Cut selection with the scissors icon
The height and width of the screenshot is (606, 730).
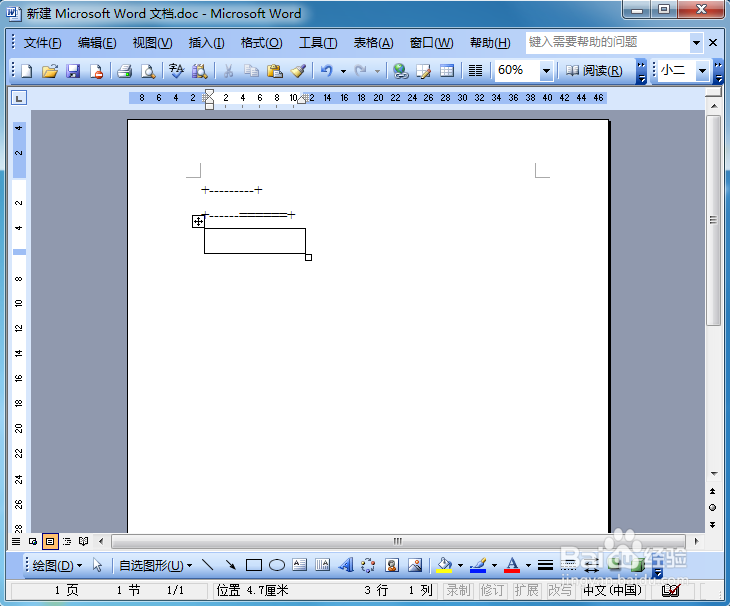tap(228, 71)
